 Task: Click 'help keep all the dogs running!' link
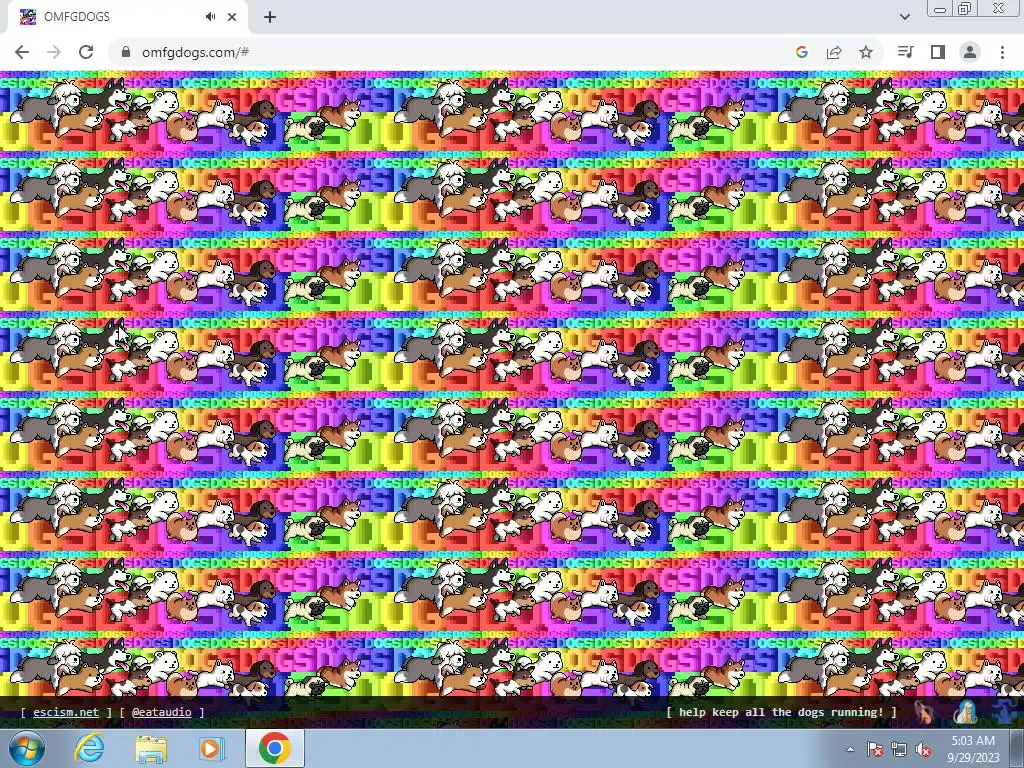point(781,712)
